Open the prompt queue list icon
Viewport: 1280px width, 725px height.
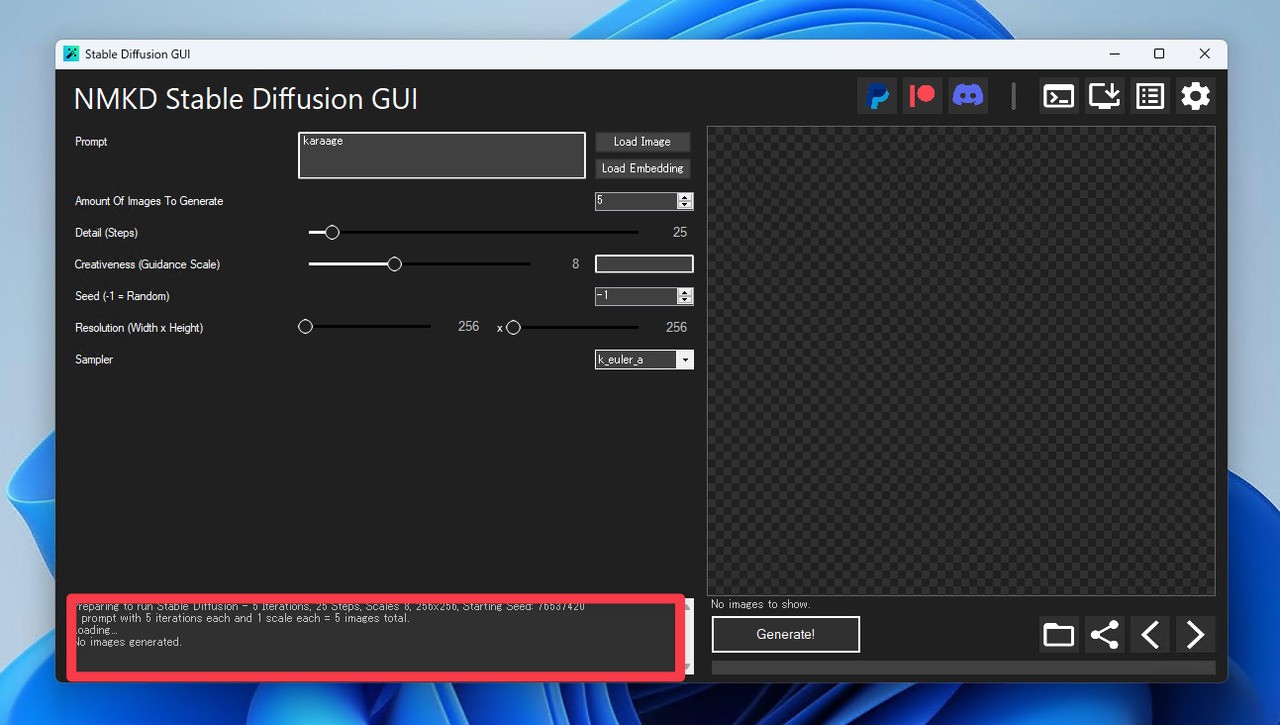click(x=1149, y=95)
